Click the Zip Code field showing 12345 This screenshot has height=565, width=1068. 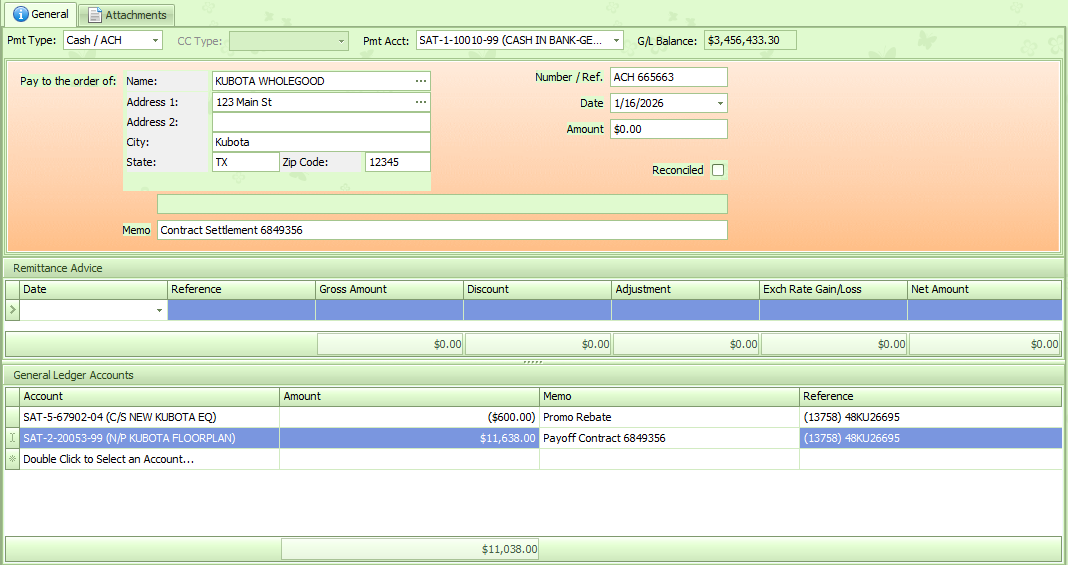click(x=398, y=162)
